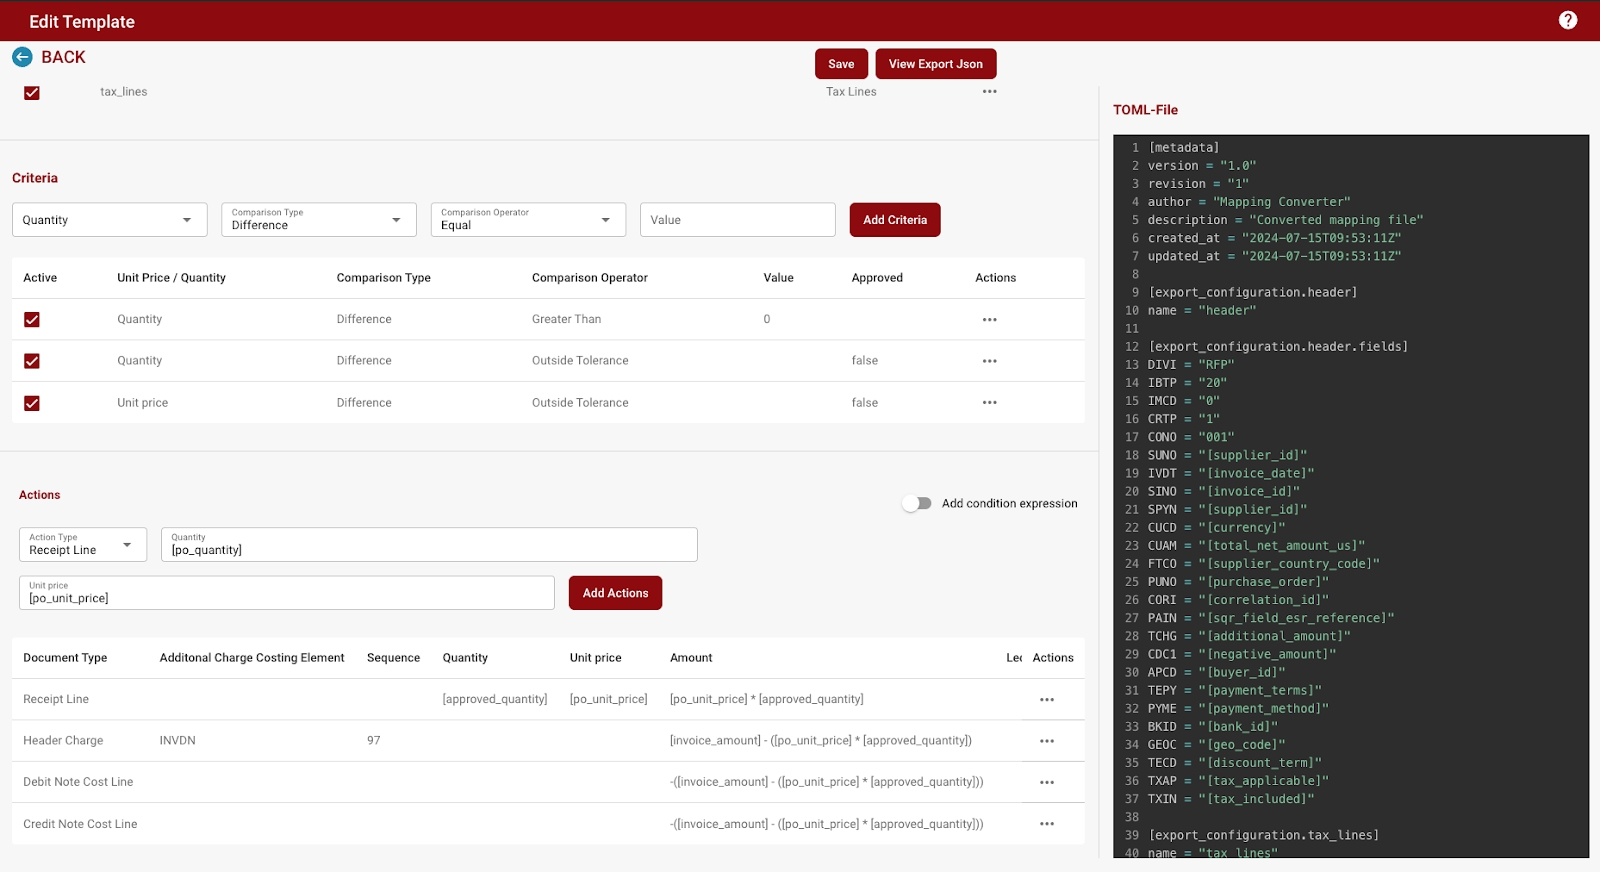The width and height of the screenshot is (1600, 872).
Task: Uncheck Active for Unit price criteria
Action: point(32,403)
